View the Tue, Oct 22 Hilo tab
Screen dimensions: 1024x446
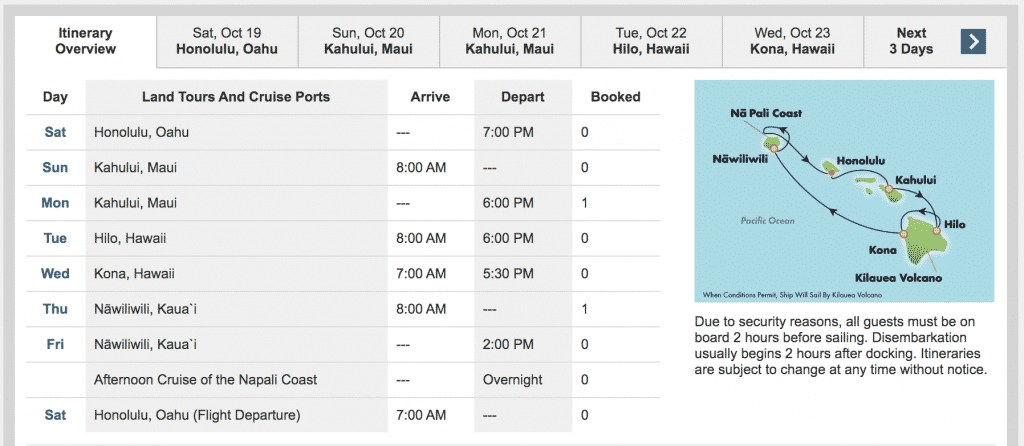(651, 41)
